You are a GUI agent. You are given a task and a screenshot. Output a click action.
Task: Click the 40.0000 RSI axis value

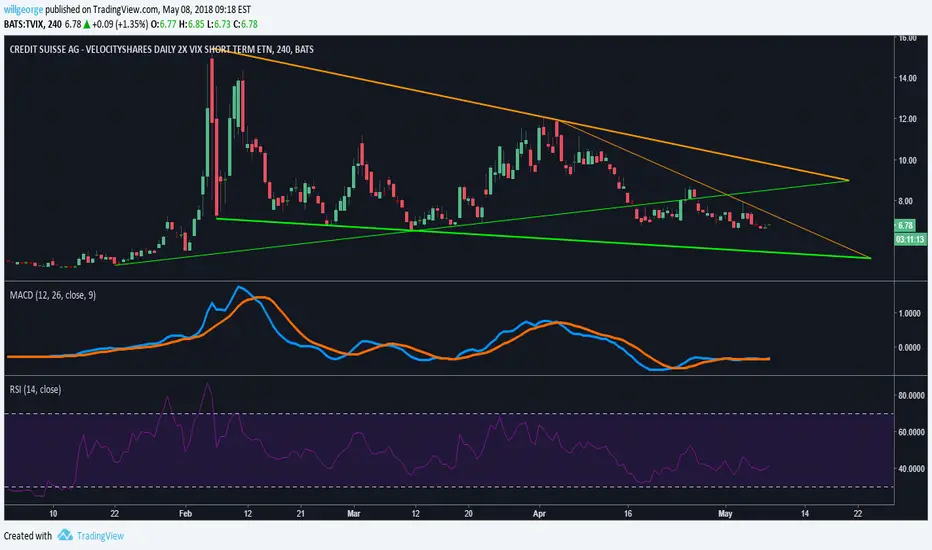click(x=912, y=469)
